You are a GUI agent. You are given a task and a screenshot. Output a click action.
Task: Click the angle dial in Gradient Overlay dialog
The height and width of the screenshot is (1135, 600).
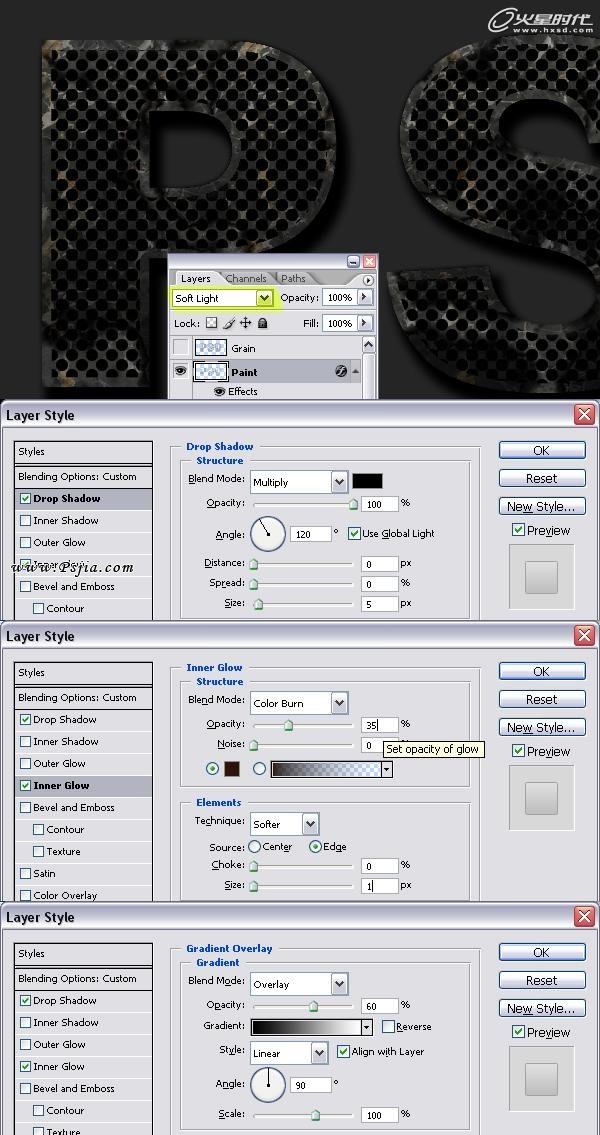(268, 1084)
